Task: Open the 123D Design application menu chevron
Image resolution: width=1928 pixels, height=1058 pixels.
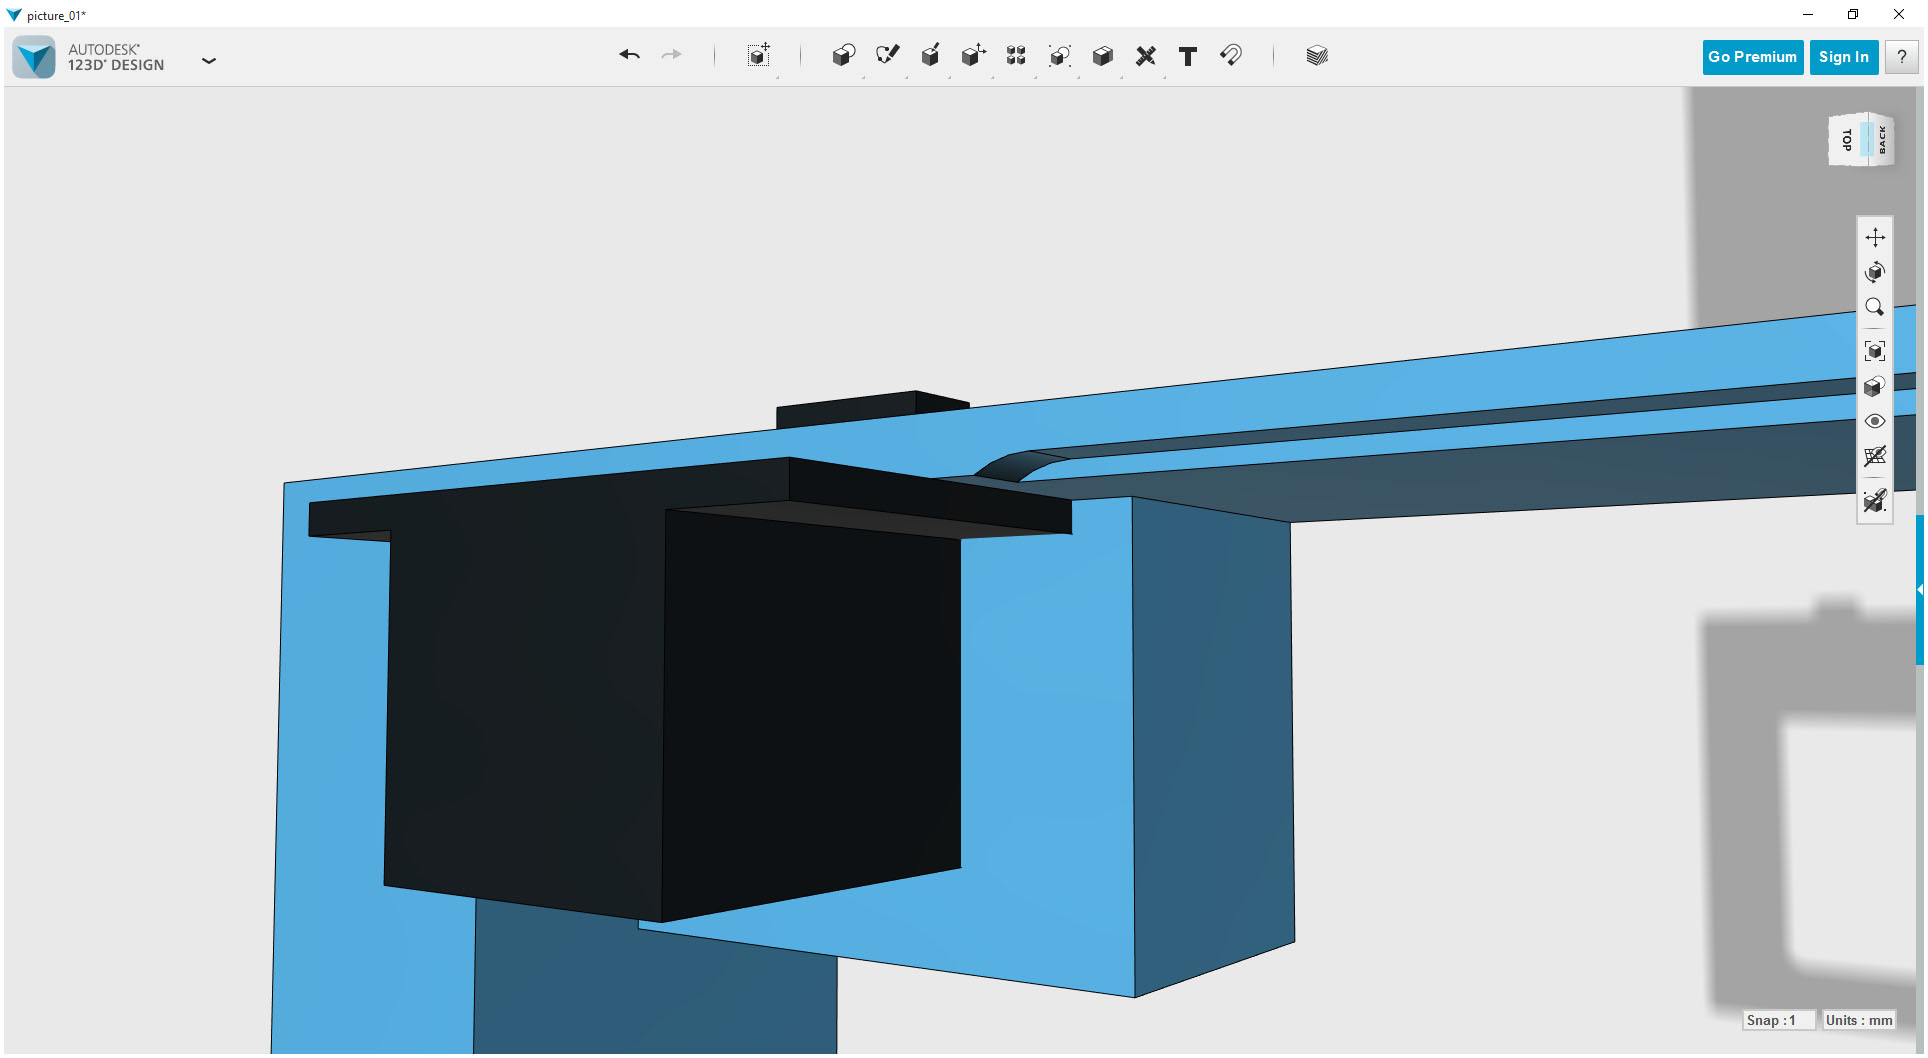Action: pyautogui.click(x=209, y=61)
